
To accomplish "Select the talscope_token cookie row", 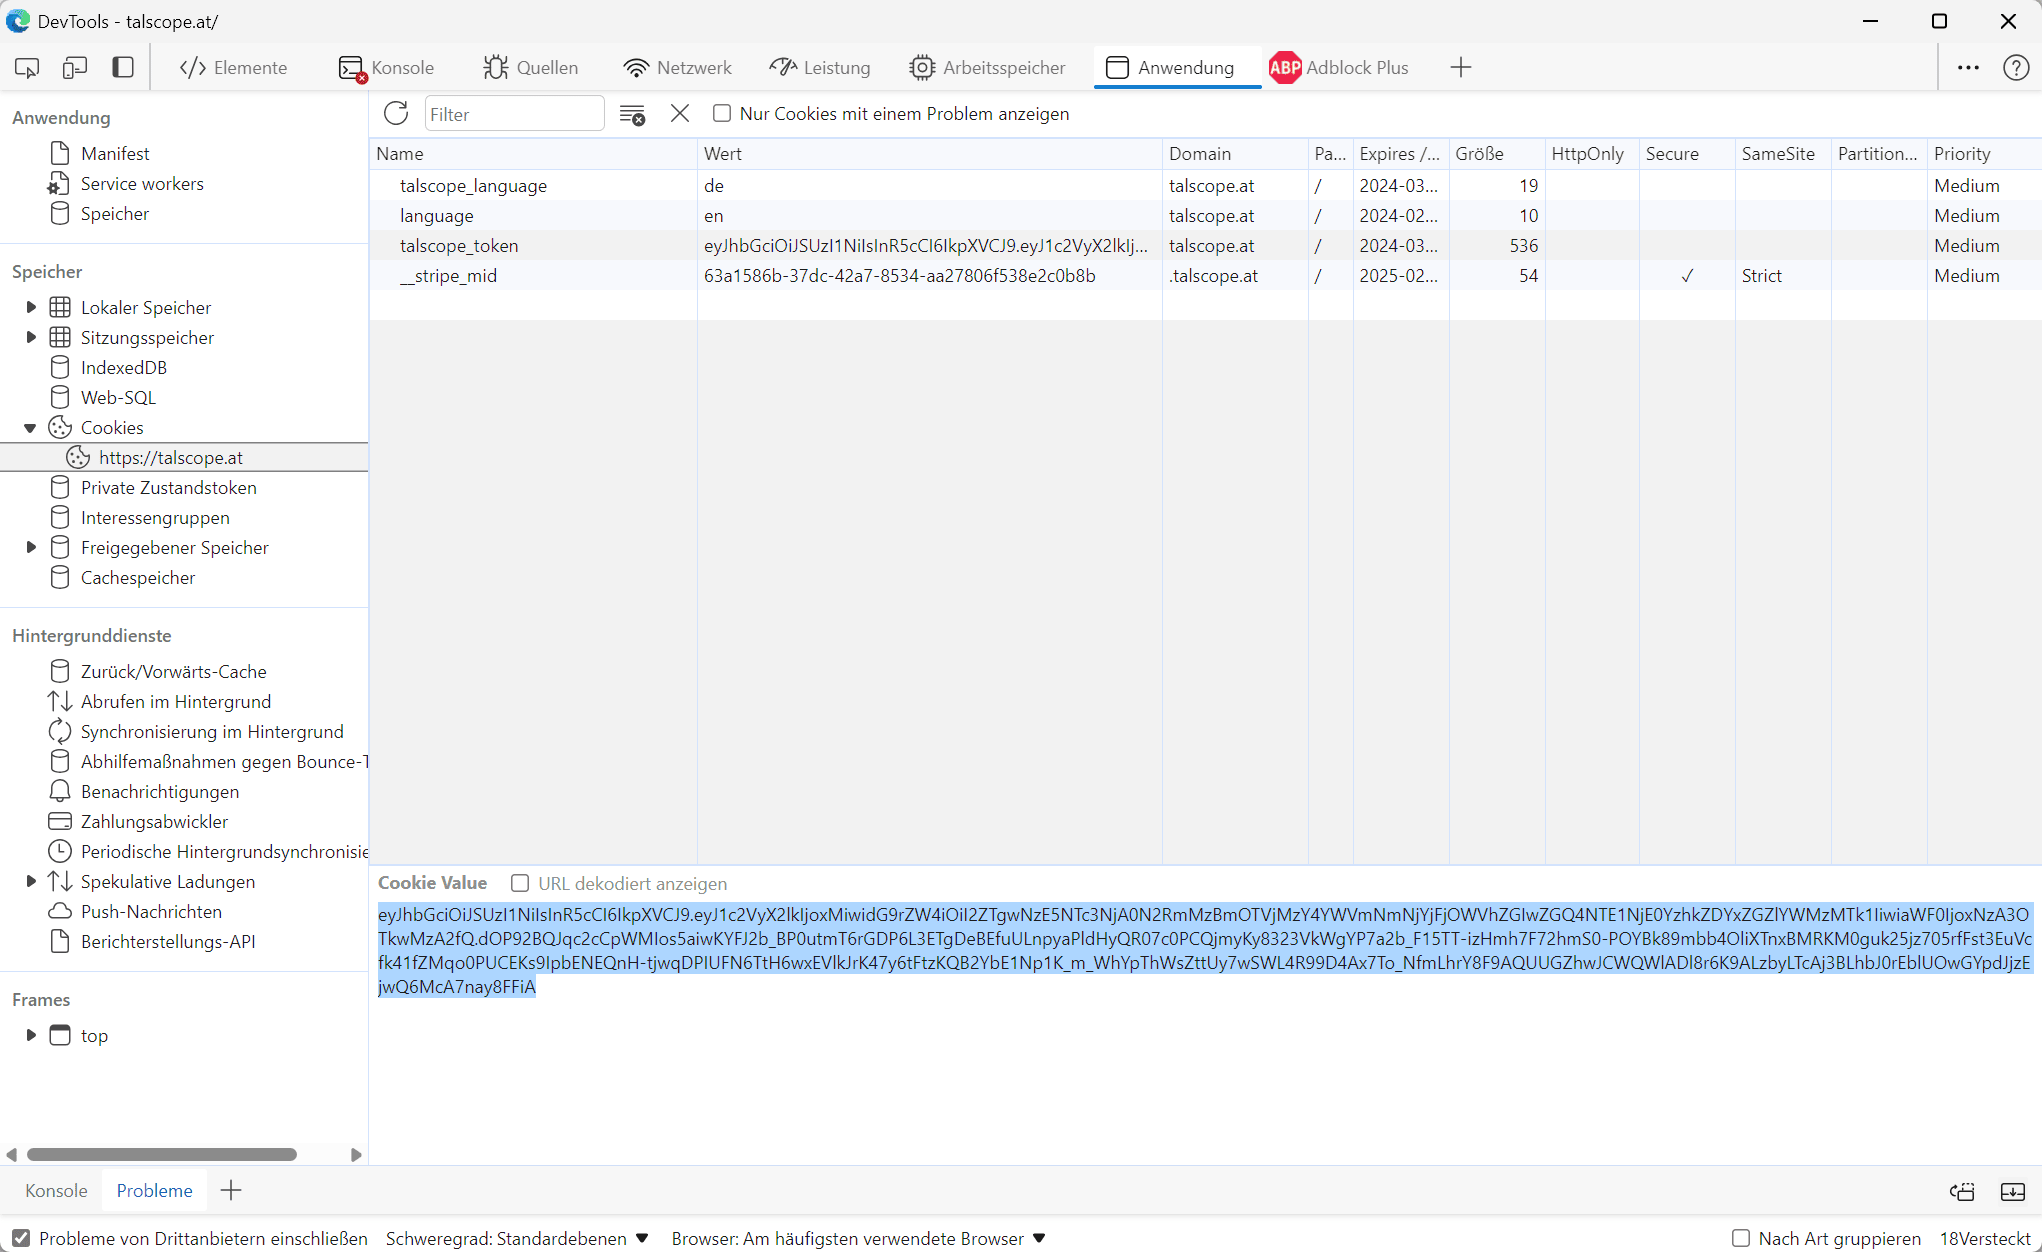I will pyautogui.click(x=1205, y=245).
